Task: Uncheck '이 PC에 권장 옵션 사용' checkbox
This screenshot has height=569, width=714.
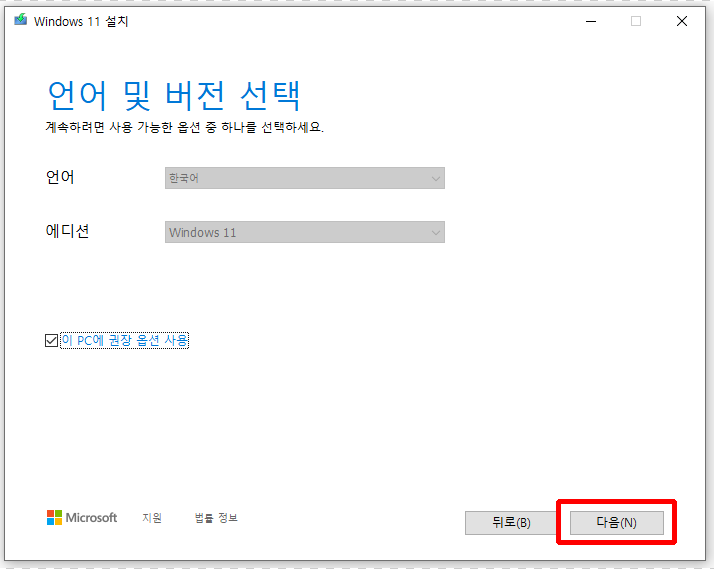Action: point(51,340)
